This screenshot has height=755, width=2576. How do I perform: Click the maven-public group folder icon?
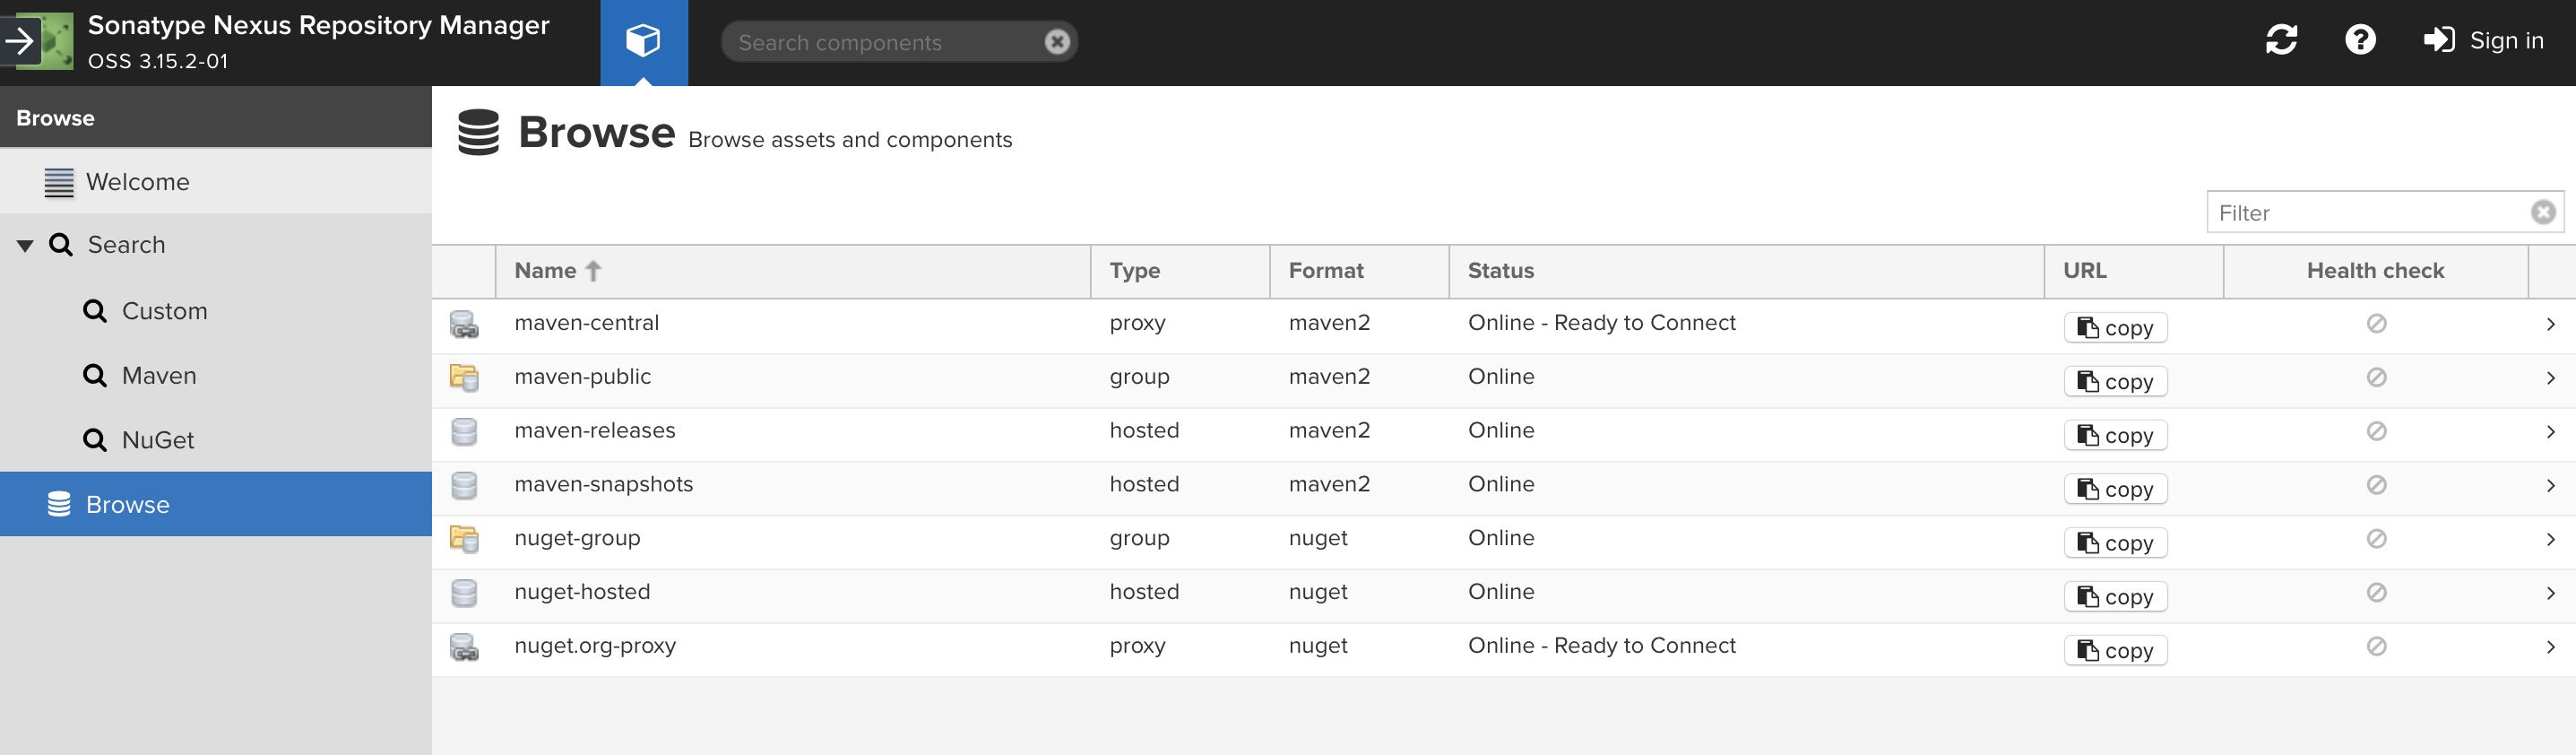tap(464, 377)
